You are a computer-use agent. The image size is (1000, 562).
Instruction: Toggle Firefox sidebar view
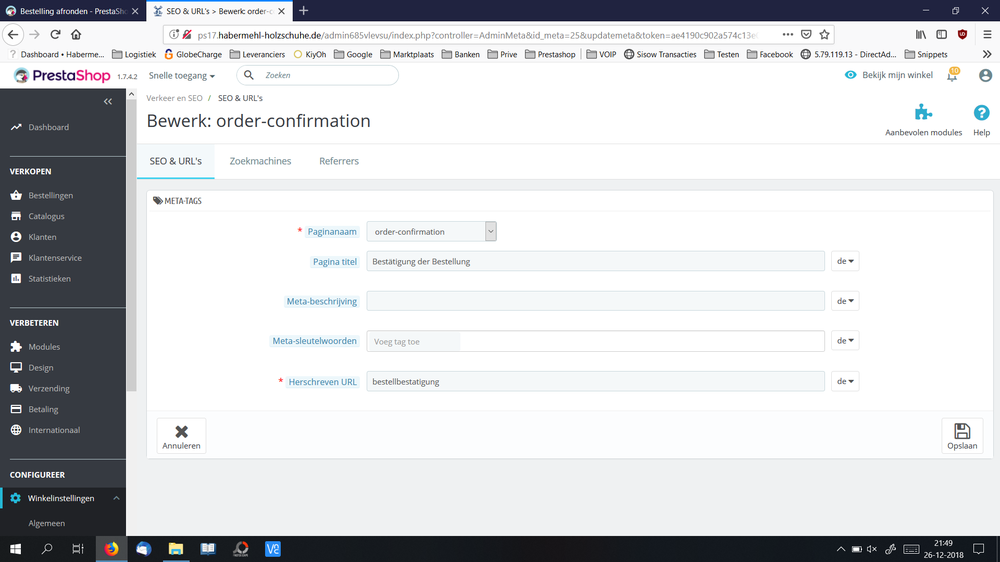[941, 34]
